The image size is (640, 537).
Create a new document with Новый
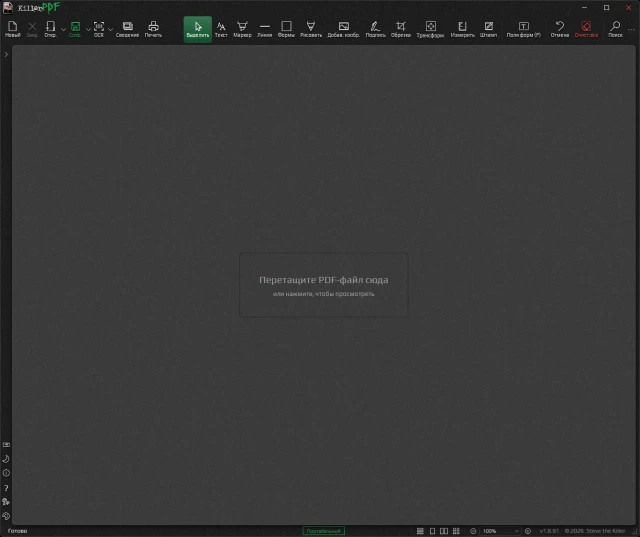[13, 29]
